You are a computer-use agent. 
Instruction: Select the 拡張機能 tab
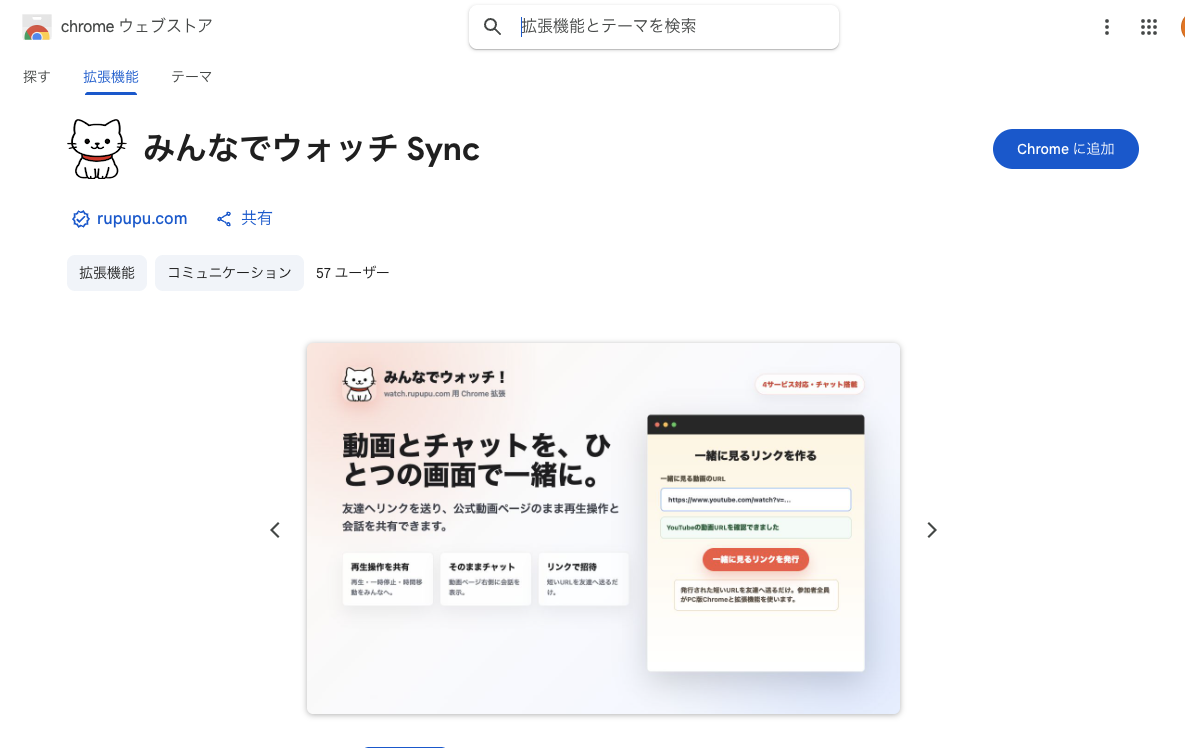pos(111,76)
